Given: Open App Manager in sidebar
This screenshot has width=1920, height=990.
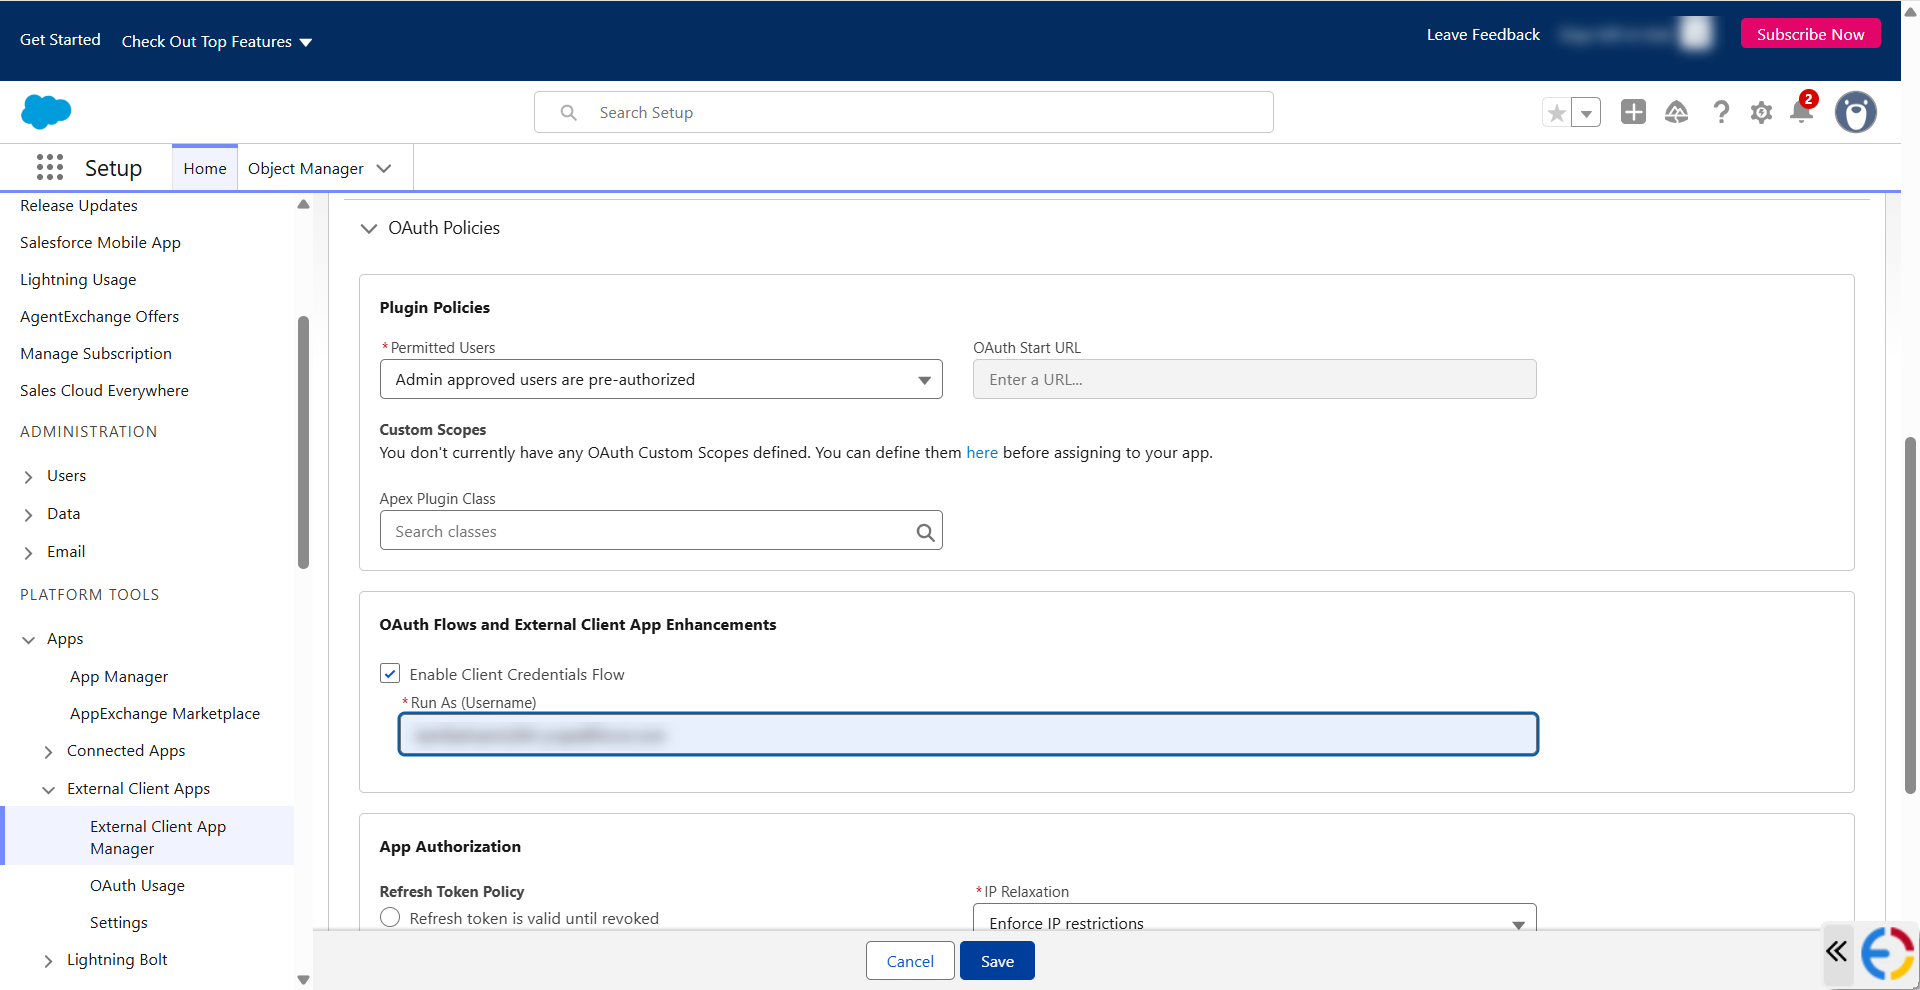Looking at the screenshot, I should coord(119,677).
